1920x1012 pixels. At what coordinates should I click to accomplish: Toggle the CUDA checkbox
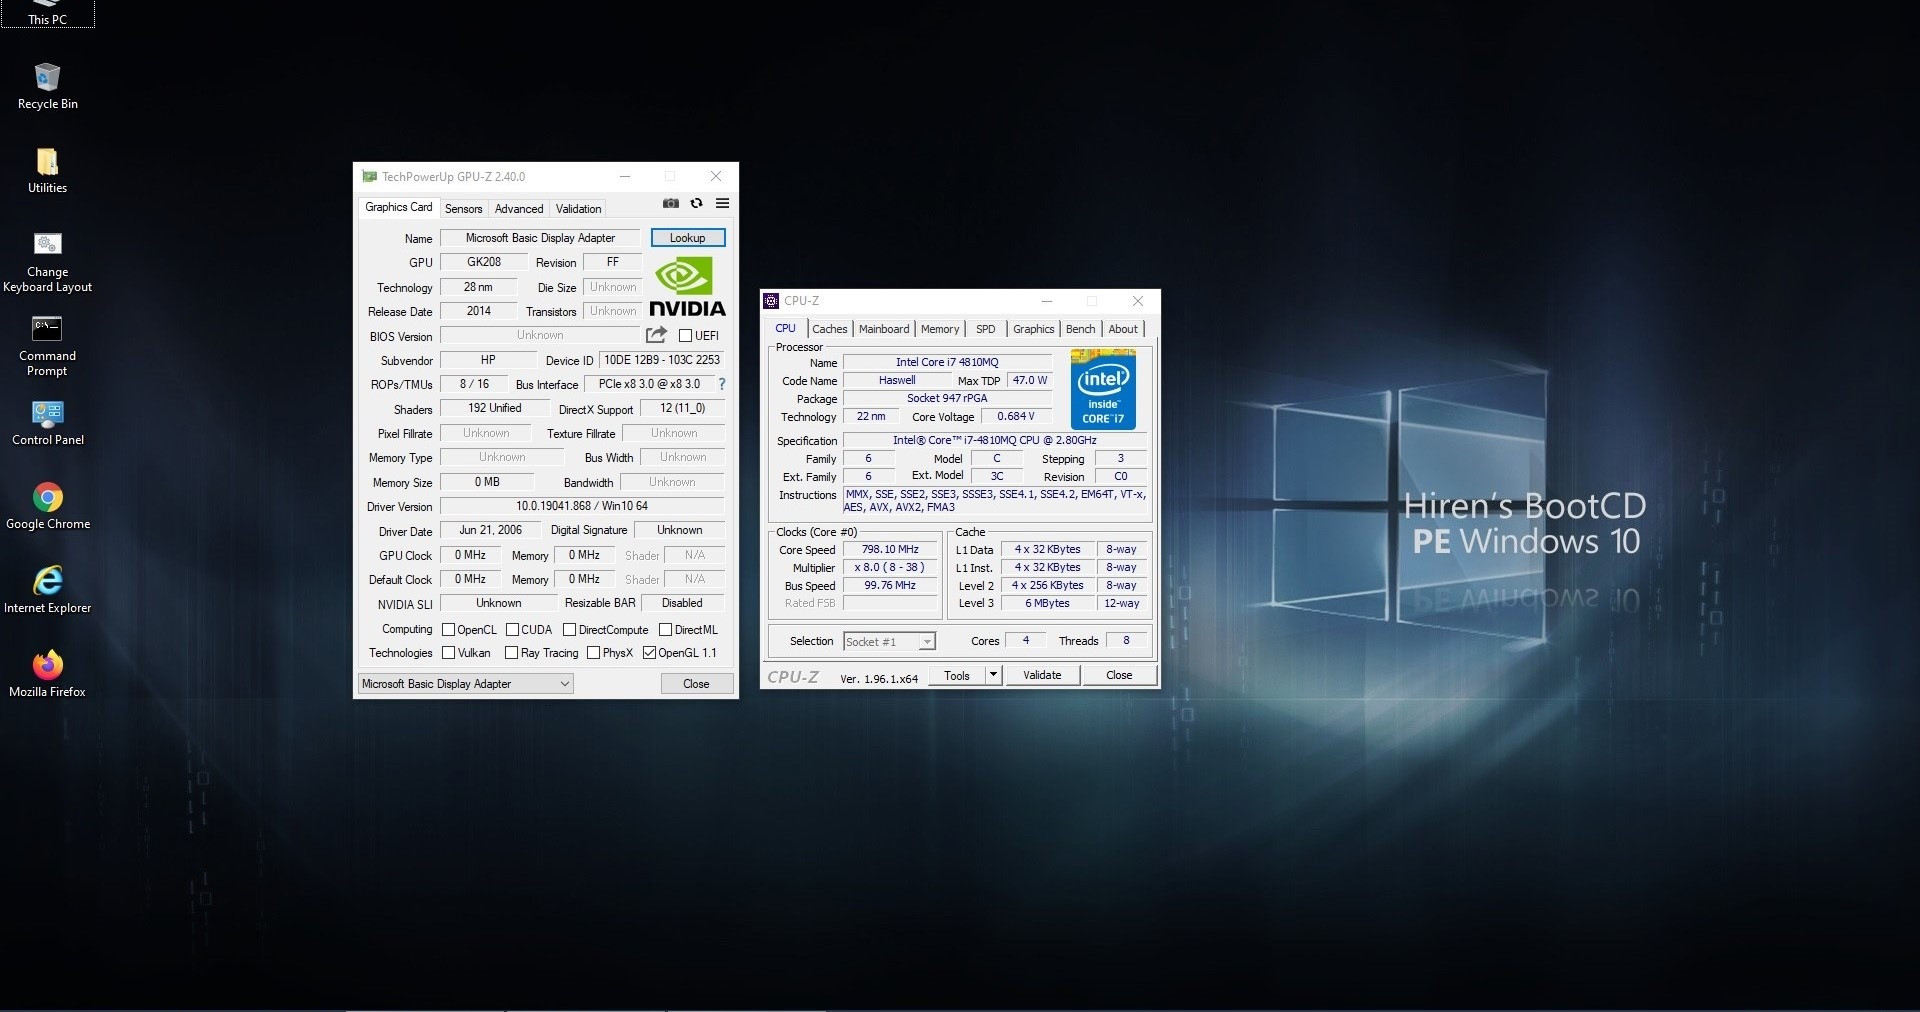(x=512, y=630)
